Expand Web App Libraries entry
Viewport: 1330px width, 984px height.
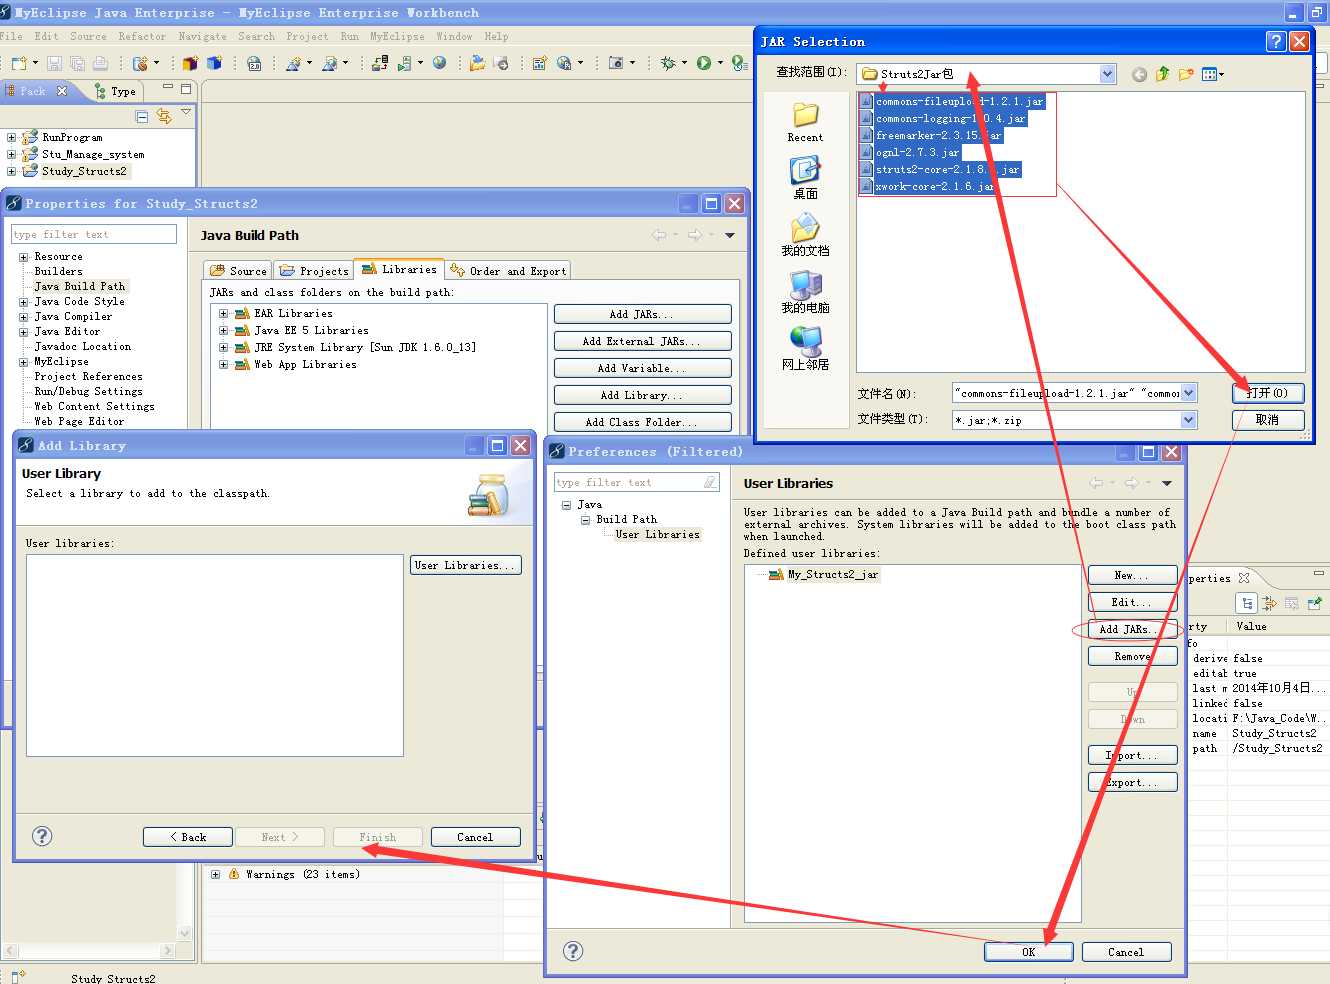pyautogui.click(x=224, y=365)
